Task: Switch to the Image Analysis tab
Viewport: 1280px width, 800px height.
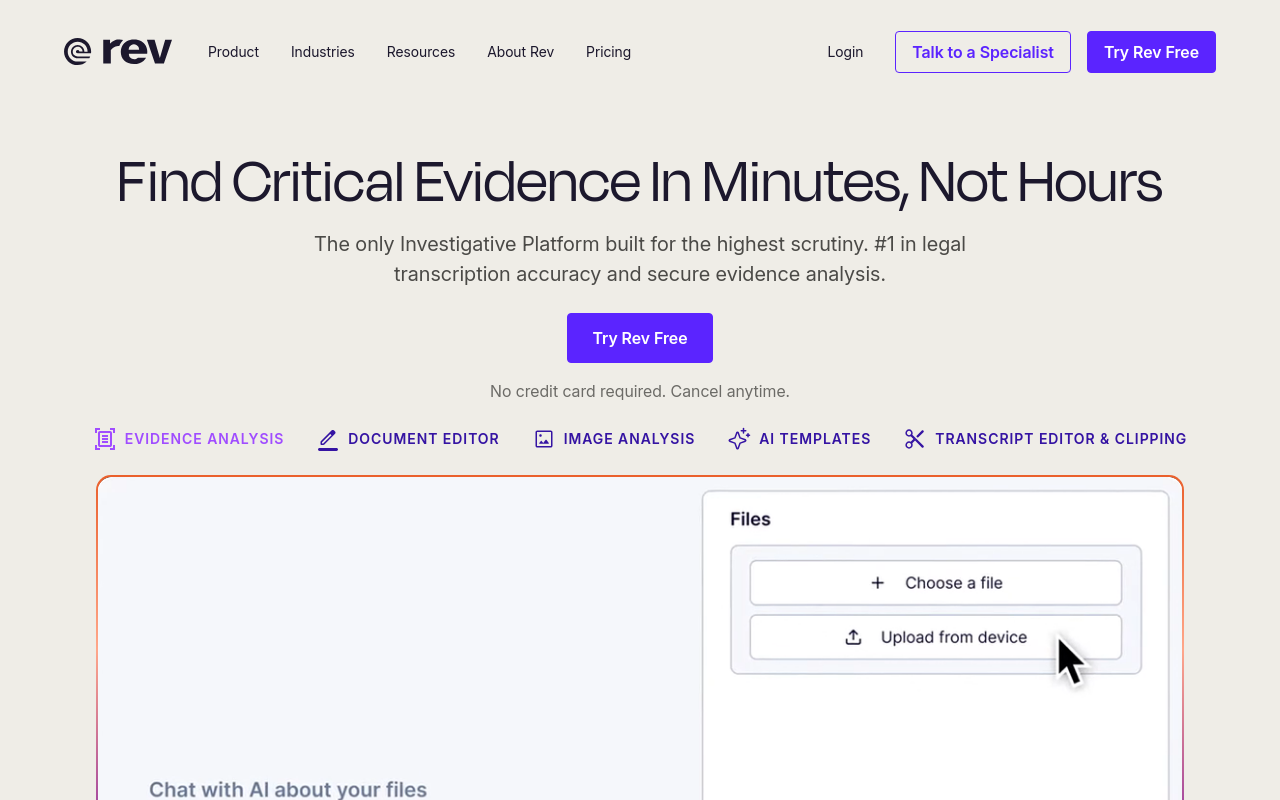Action: 629,439
